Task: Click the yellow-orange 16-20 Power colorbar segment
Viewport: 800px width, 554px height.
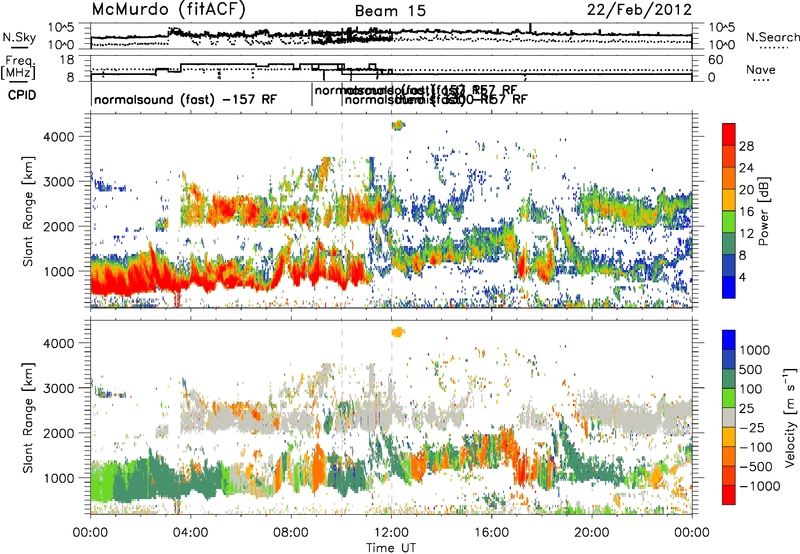Action: (x=729, y=199)
